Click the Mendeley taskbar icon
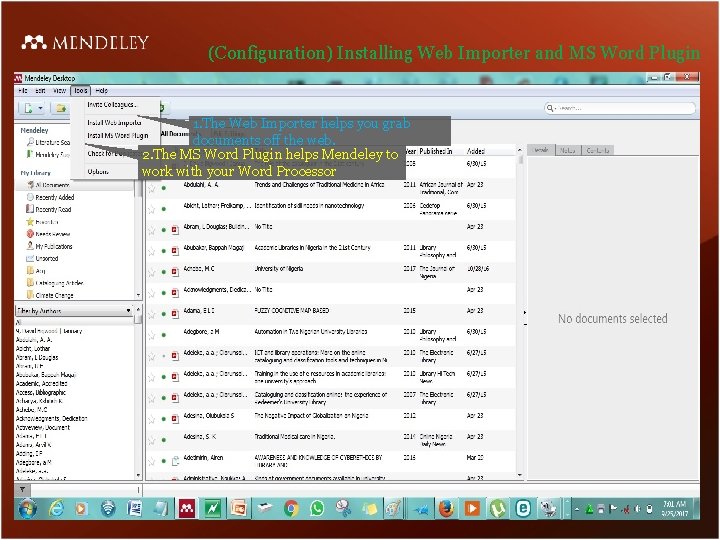 pyautogui.click(x=186, y=508)
